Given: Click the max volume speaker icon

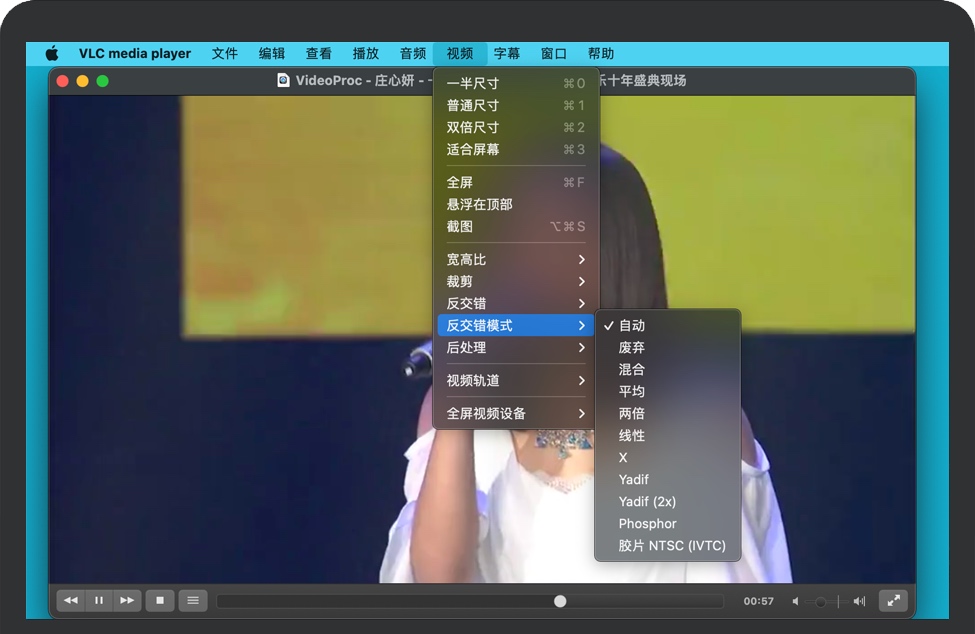Looking at the screenshot, I should tap(859, 602).
